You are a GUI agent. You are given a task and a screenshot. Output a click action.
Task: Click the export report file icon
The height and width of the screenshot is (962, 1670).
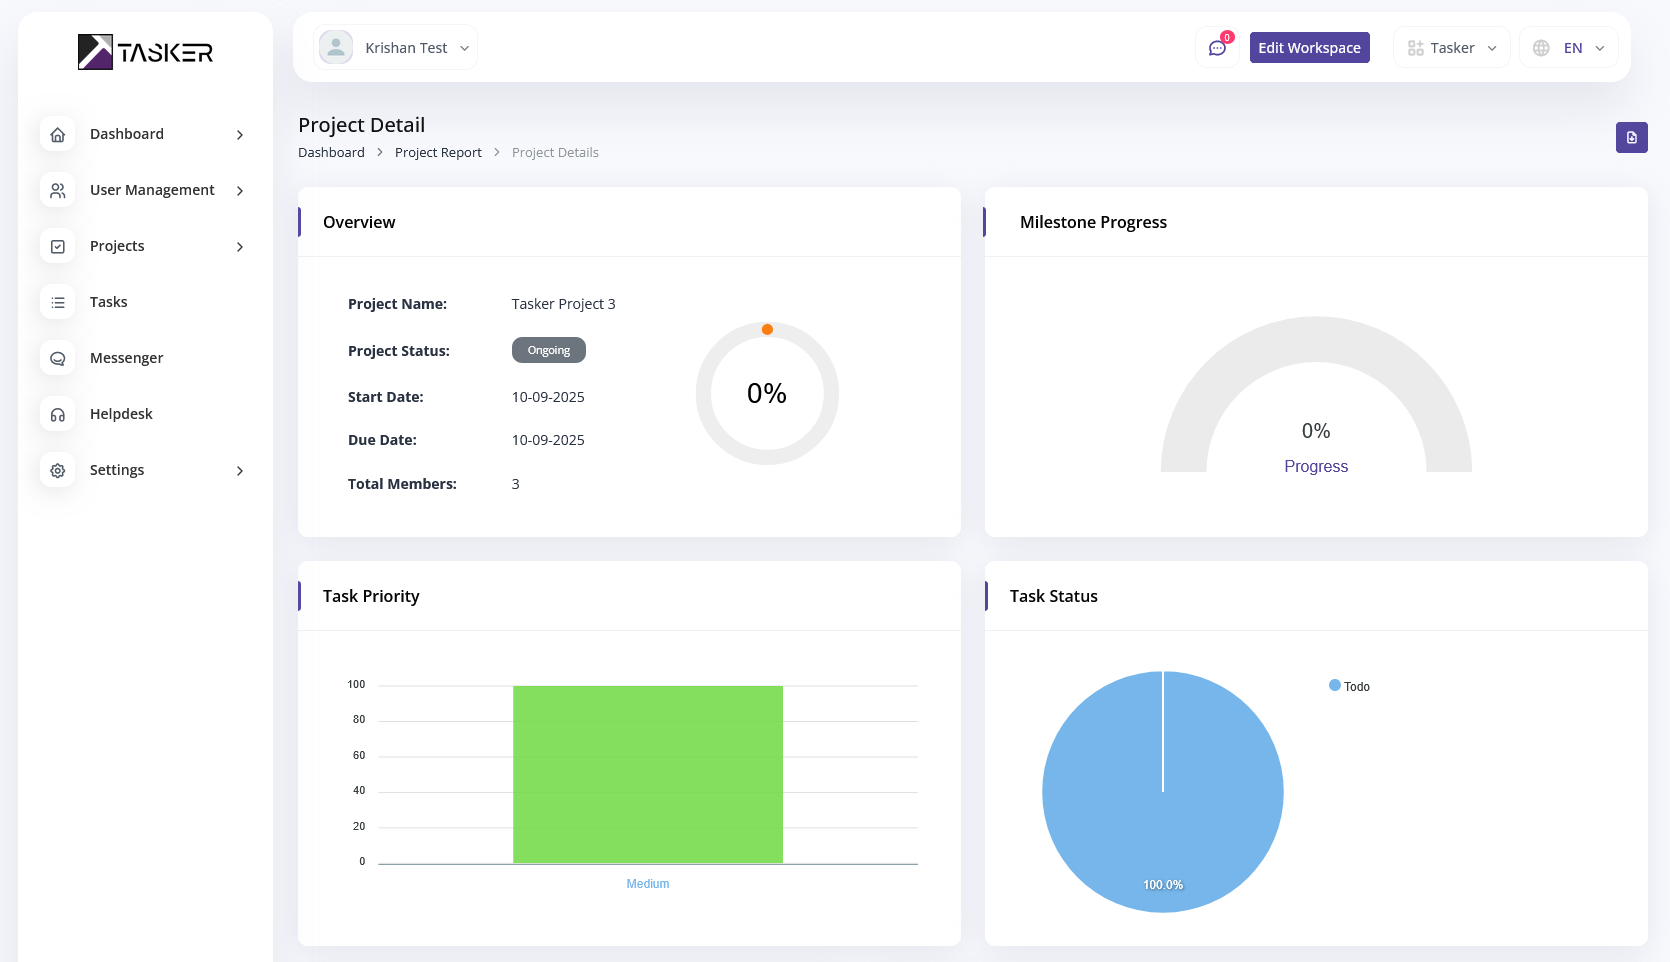coord(1631,138)
